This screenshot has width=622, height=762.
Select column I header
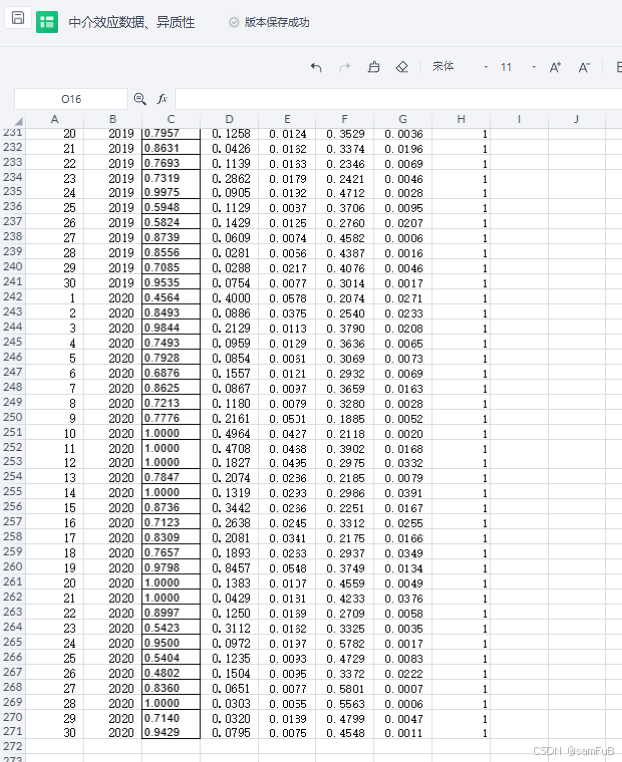(x=519, y=120)
